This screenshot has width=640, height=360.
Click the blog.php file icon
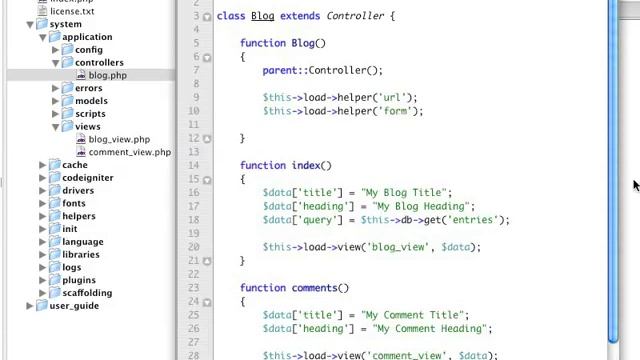point(81,75)
